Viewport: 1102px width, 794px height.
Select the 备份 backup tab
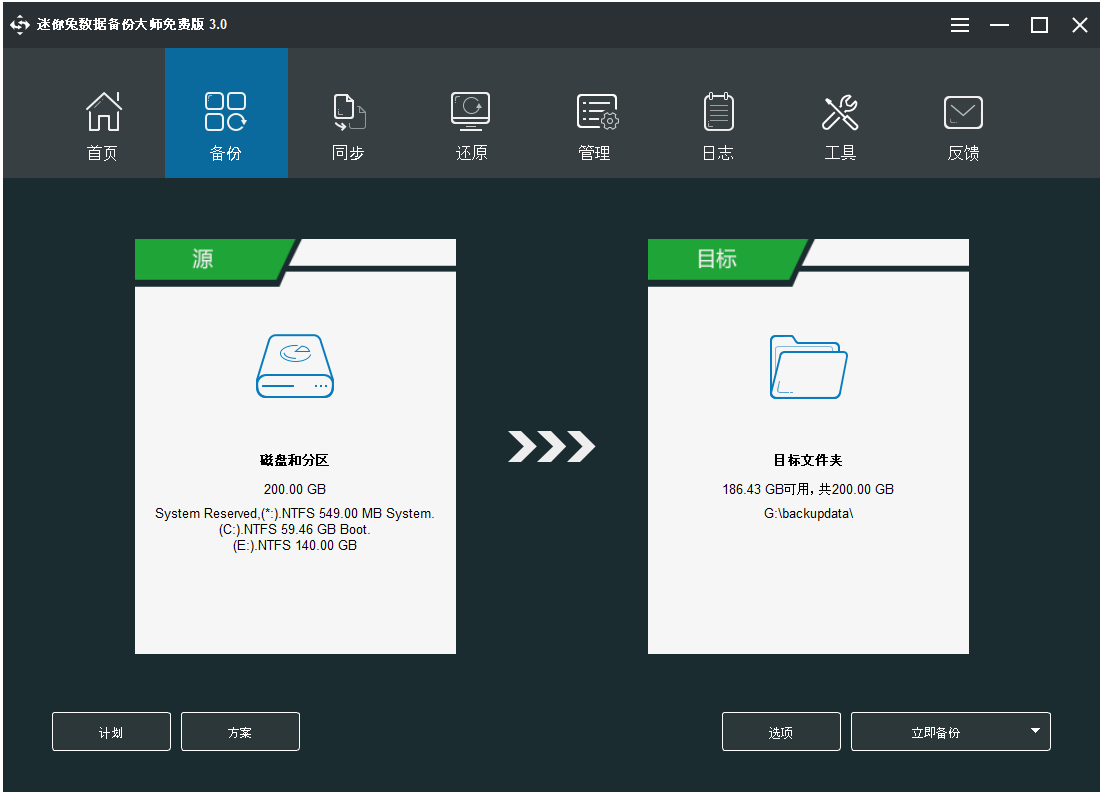(x=226, y=113)
